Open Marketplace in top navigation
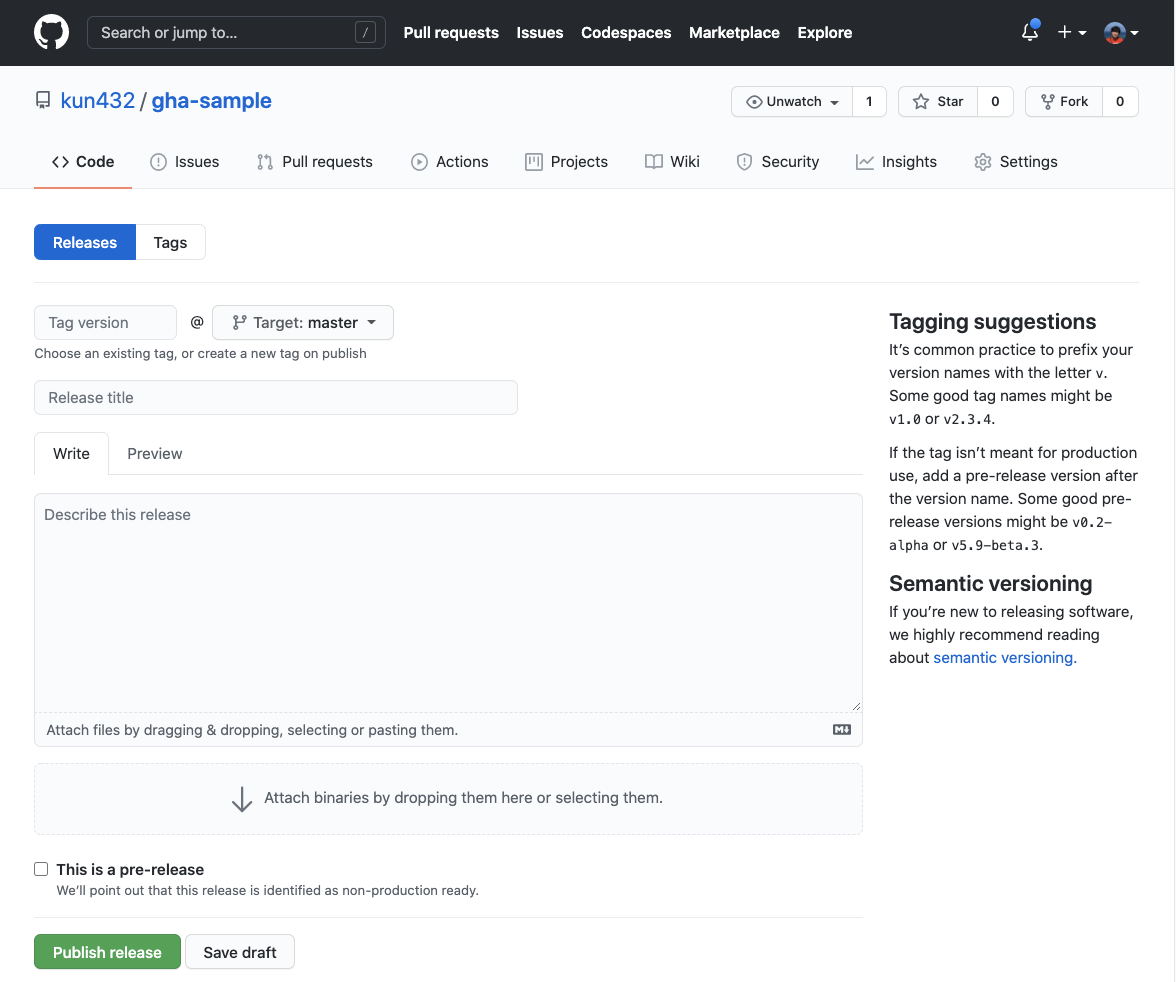1176x982 pixels. (x=734, y=32)
